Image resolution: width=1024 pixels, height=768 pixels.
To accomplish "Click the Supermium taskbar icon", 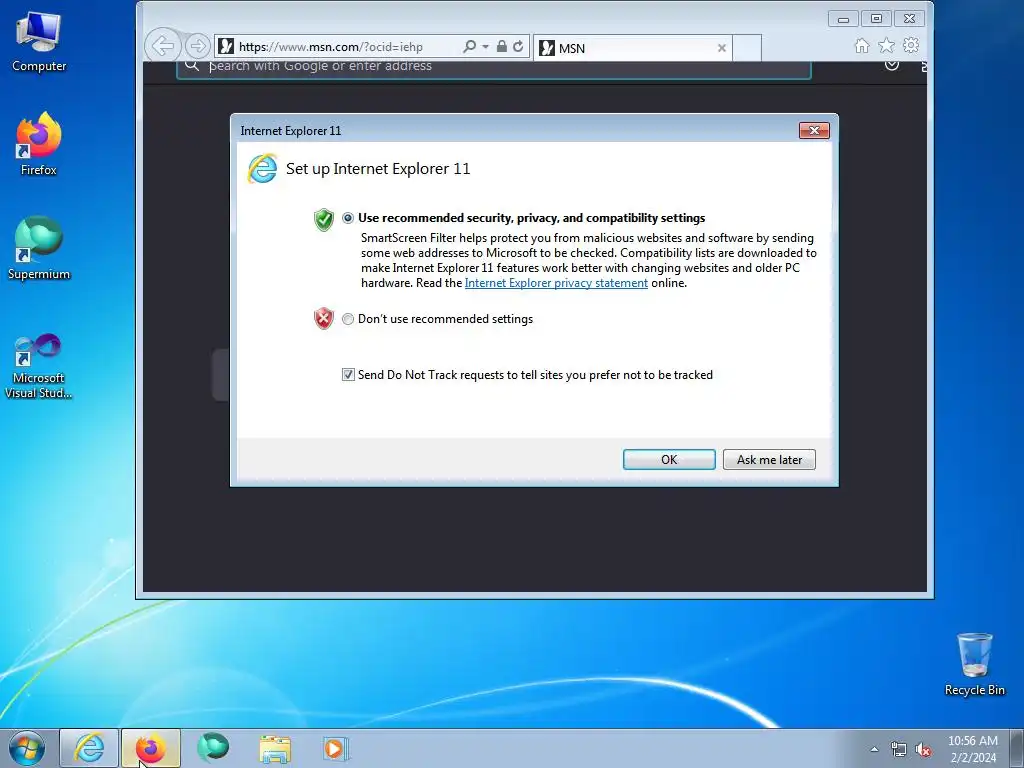I will (x=213, y=748).
